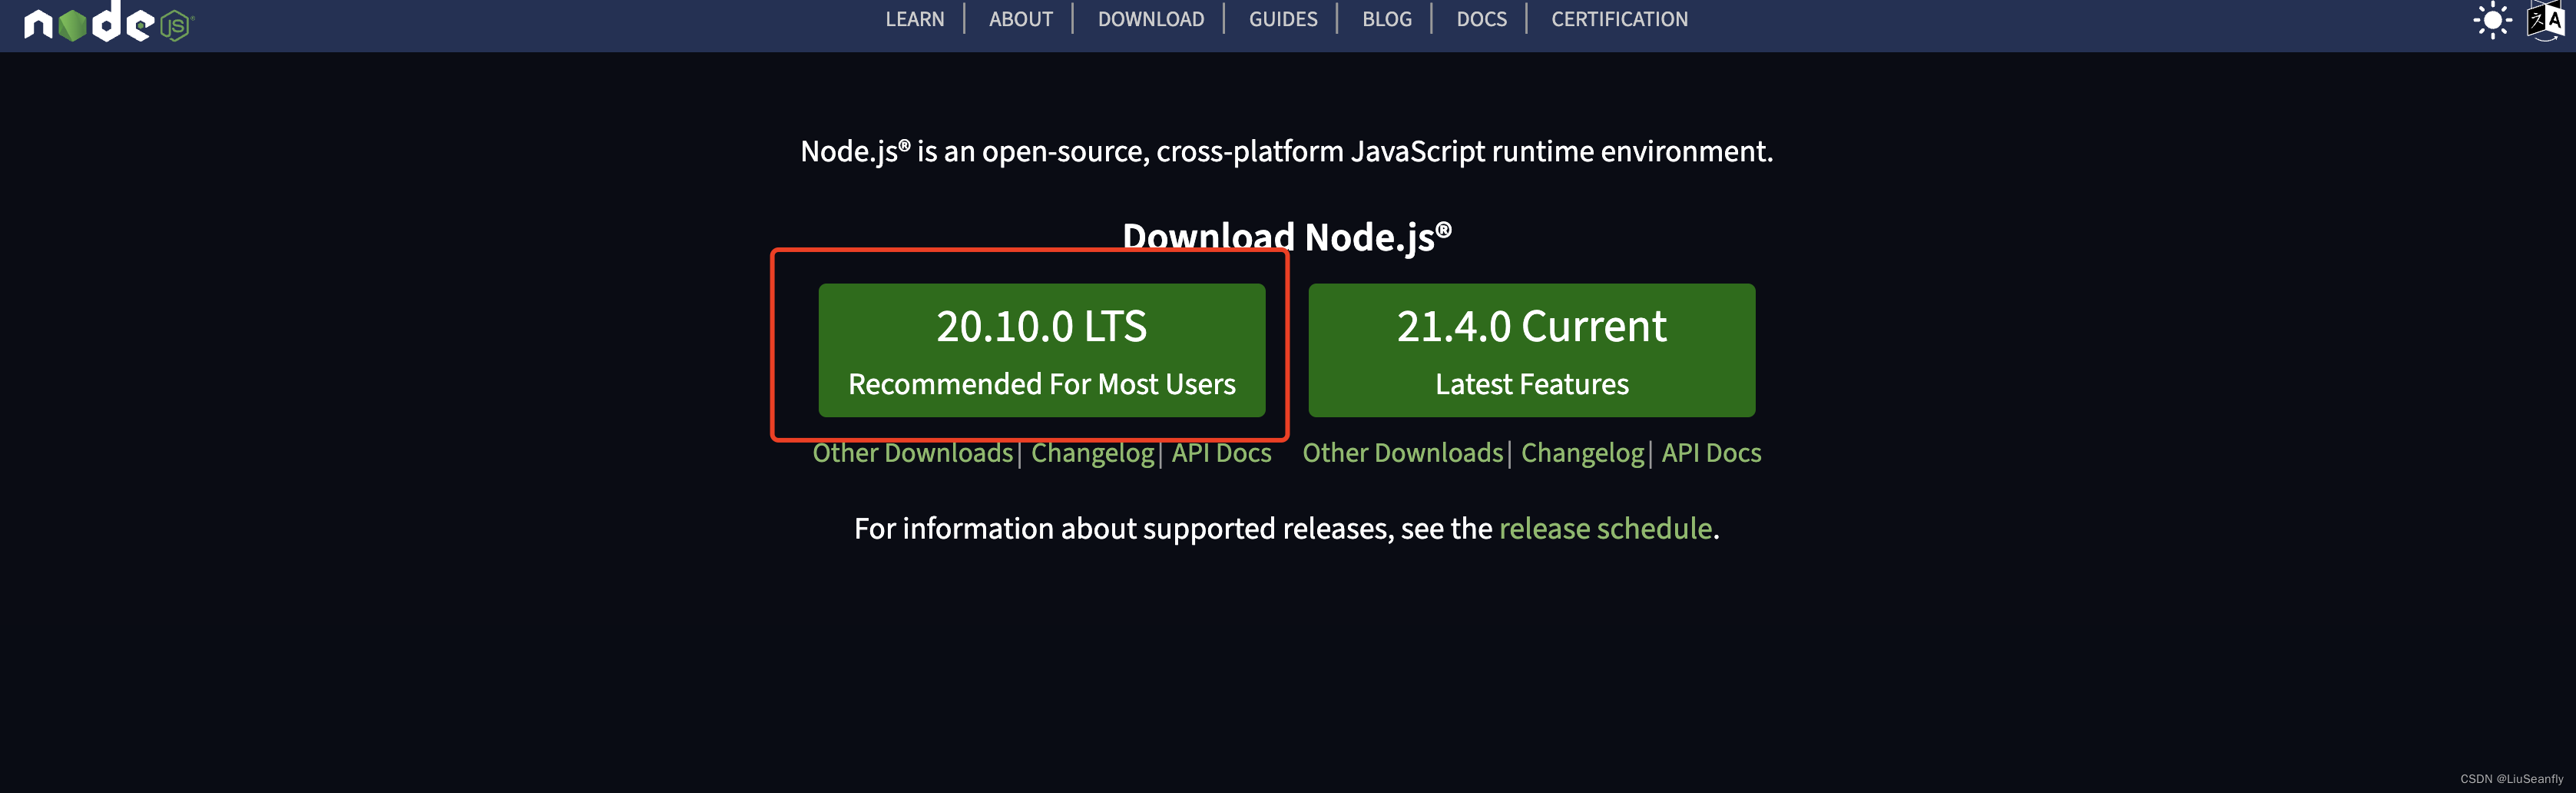The width and height of the screenshot is (2576, 793).
Task: Open the CERTIFICATION navigation item
Action: click(1619, 19)
